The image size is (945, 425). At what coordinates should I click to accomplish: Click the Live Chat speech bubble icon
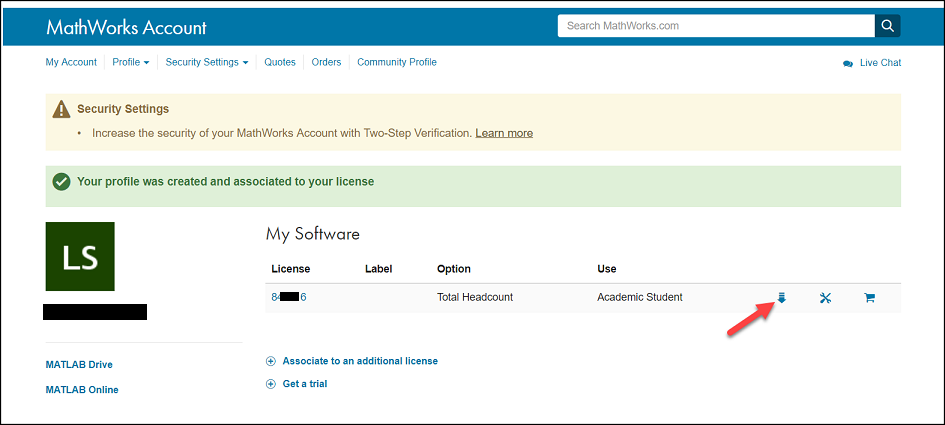848,63
